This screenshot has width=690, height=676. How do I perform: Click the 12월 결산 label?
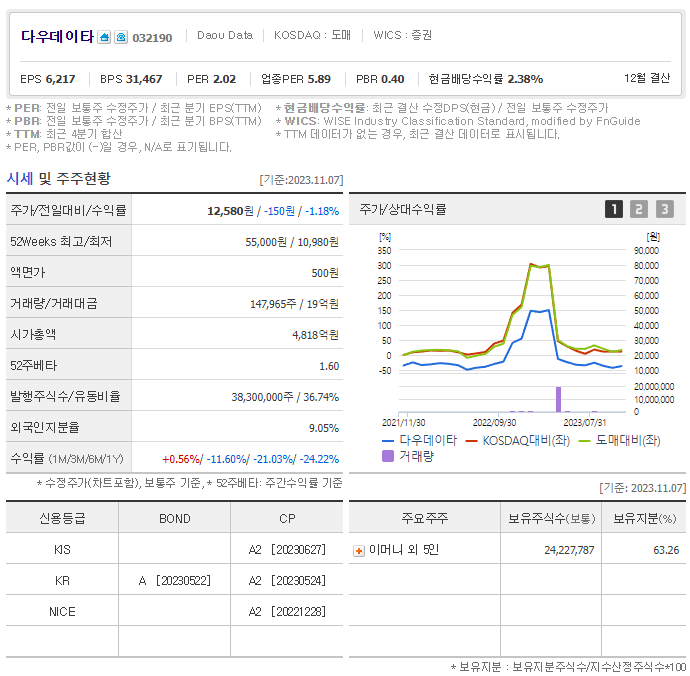[x=647, y=78]
